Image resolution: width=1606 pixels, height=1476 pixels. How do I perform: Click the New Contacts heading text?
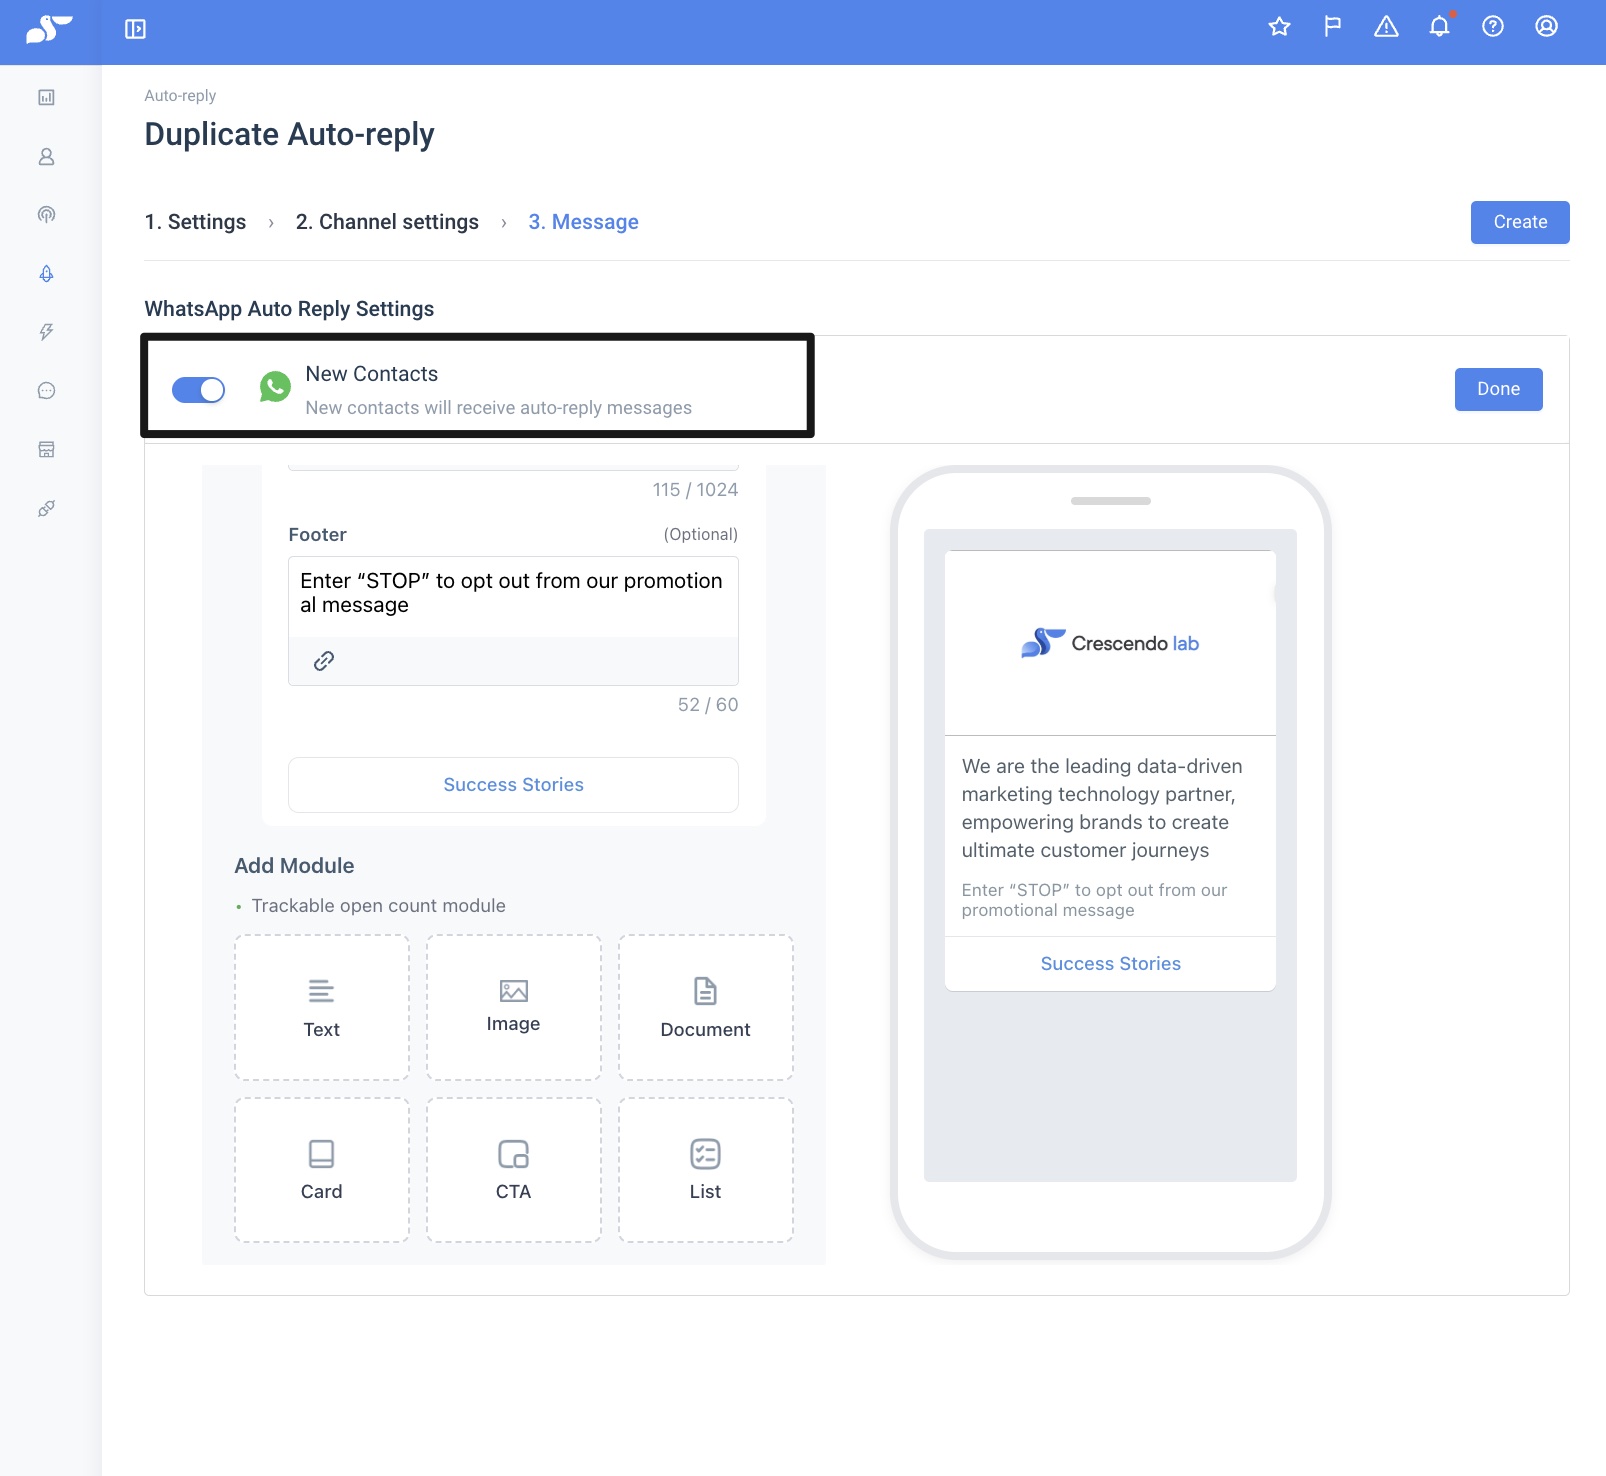372,374
